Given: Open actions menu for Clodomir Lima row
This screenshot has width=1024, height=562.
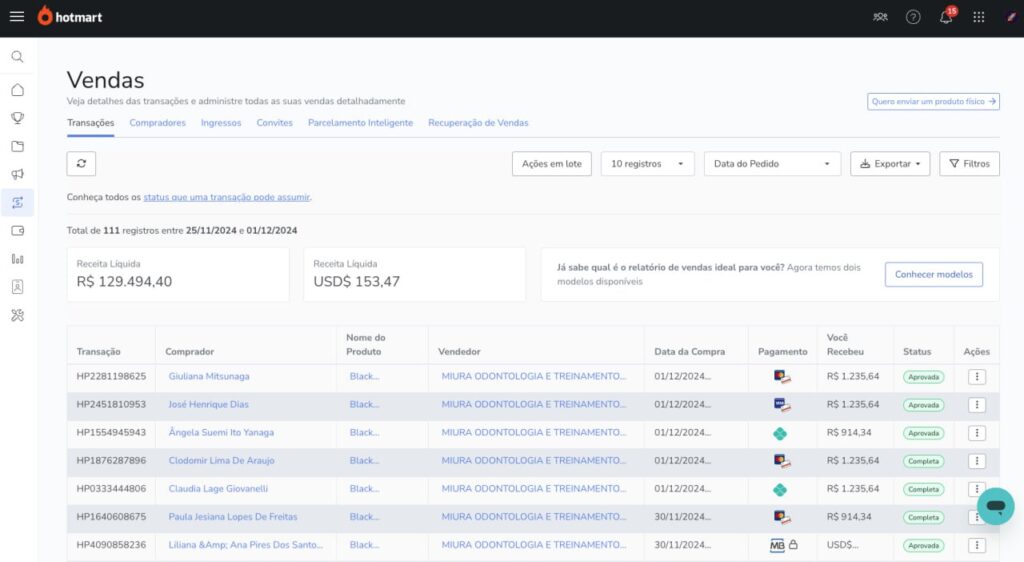Looking at the screenshot, I should pos(976,461).
